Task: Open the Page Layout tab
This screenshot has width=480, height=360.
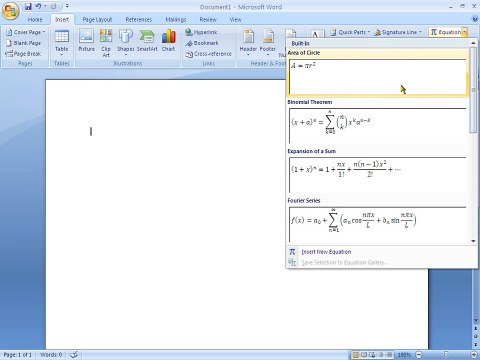Action: click(97, 20)
